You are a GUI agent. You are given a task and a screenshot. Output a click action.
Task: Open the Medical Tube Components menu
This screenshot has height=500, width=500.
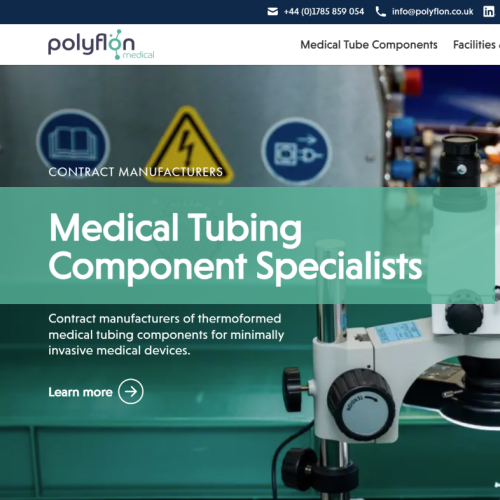(x=369, y=45)
